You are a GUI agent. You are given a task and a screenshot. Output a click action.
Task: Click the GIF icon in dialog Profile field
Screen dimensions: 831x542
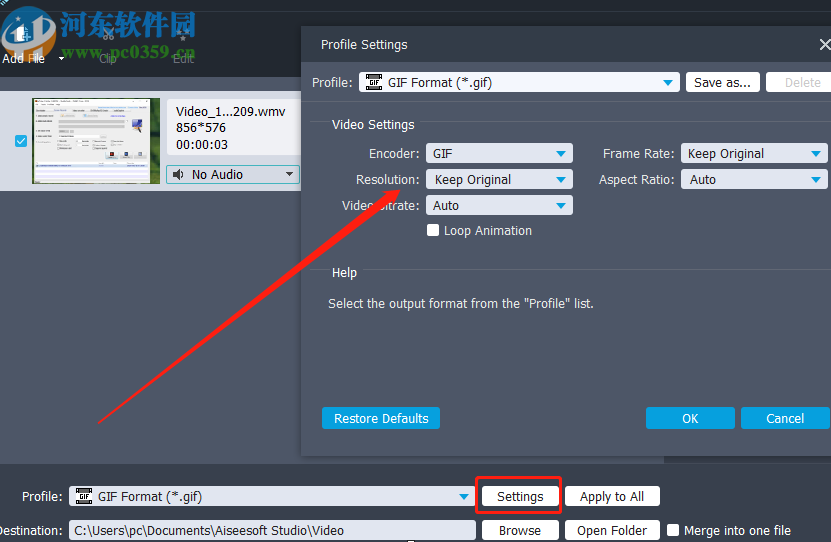(x=374, y=83)
